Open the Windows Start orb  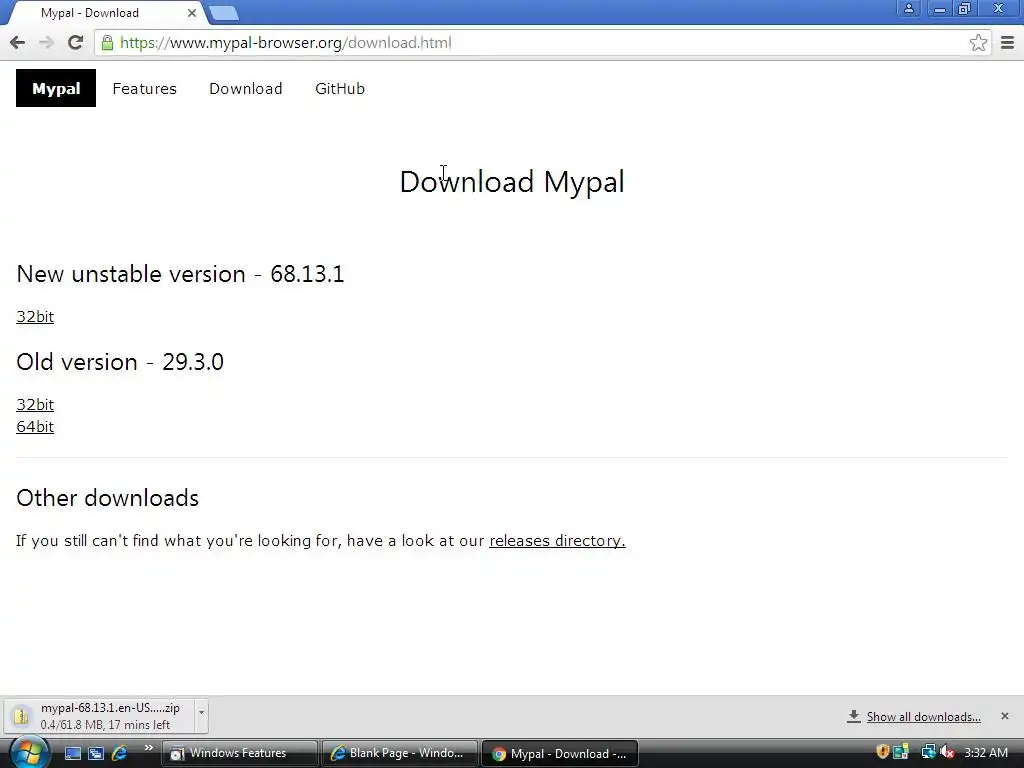(x=28, y=752)
